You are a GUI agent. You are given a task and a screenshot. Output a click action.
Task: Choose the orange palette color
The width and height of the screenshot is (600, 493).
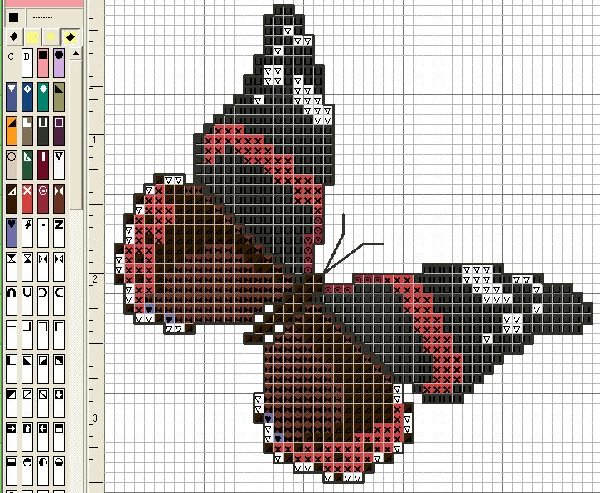pos(11,129)
